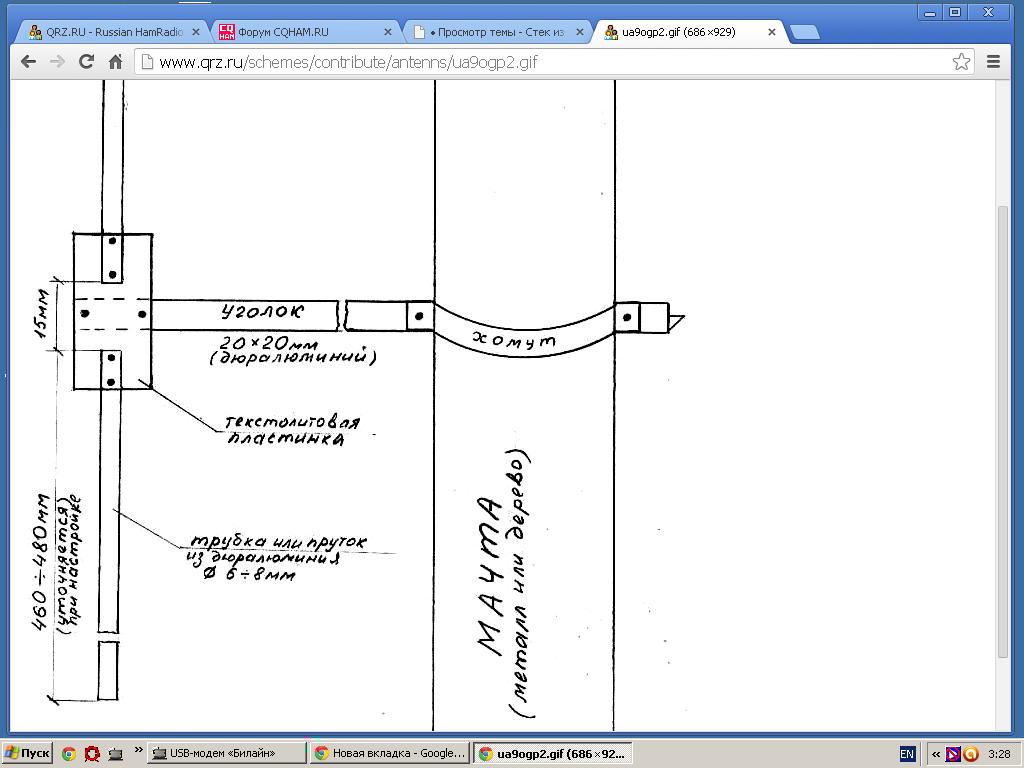Bookmark this page with the star icon

coord(961,62)
